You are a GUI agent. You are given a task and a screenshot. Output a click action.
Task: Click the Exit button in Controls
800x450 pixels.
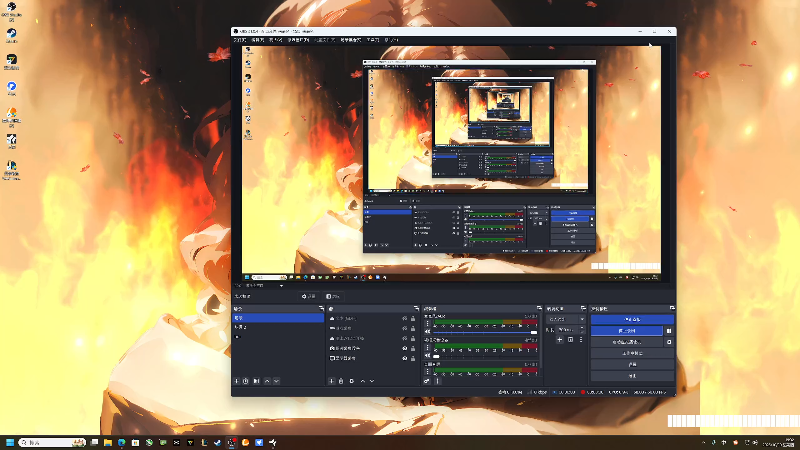(632, 376)
